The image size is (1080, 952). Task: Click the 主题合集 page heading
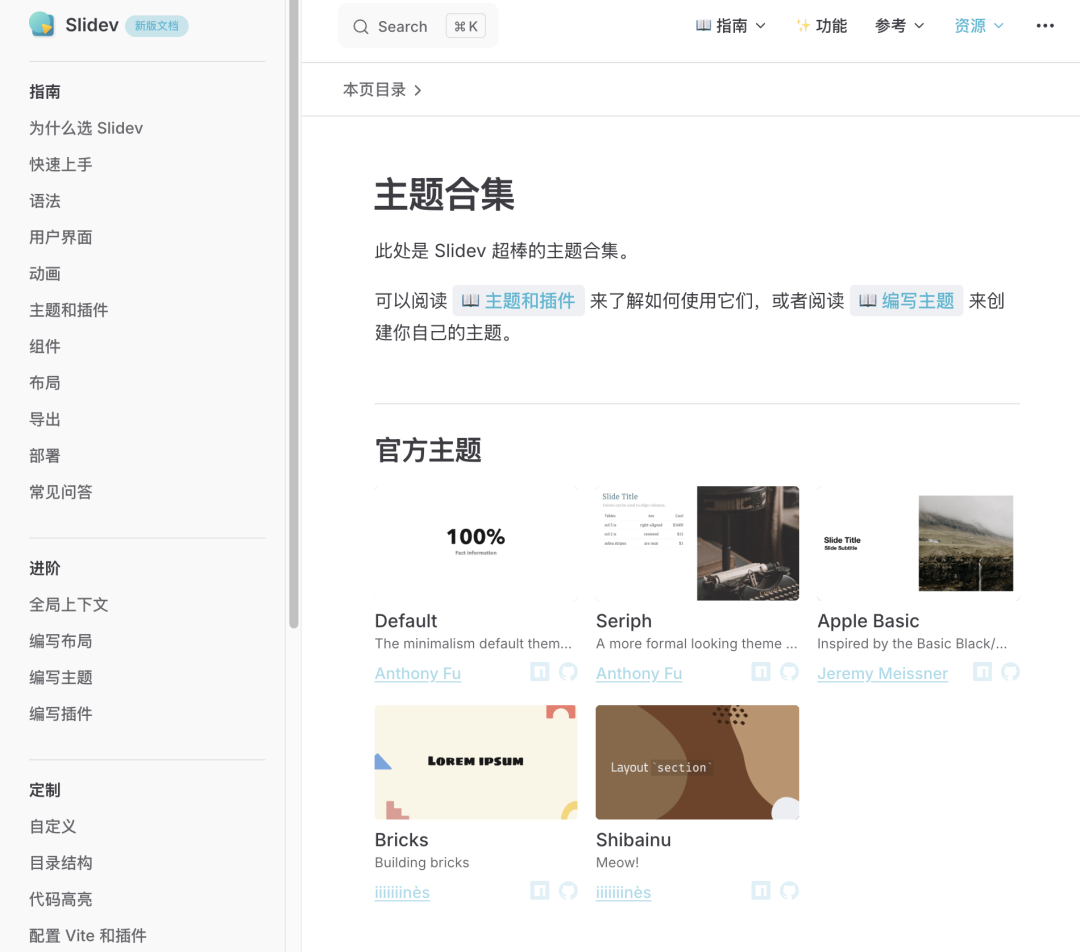(444, 194)
